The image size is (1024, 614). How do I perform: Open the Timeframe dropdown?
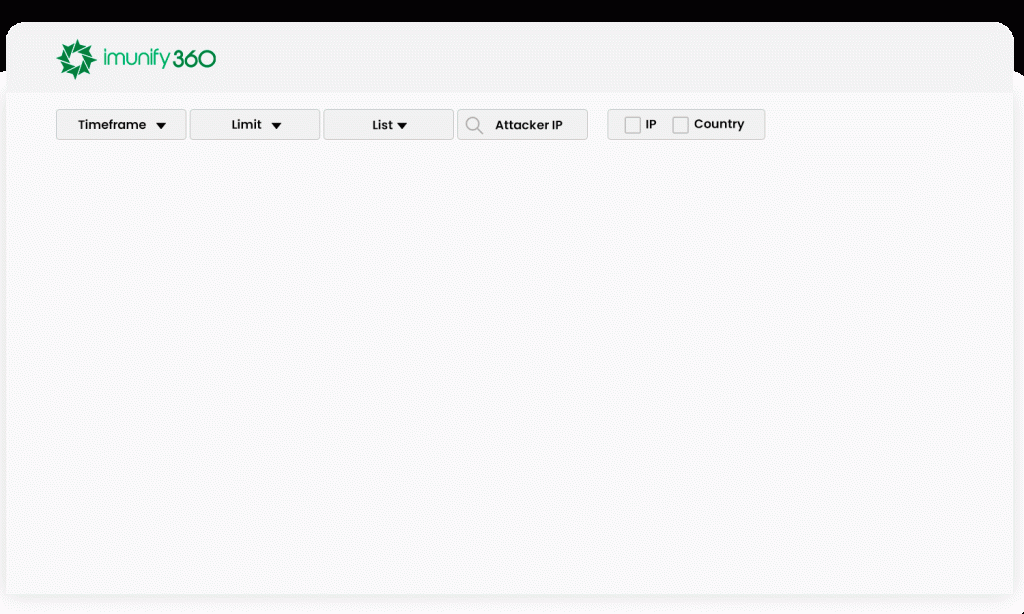tap(121, 125)
